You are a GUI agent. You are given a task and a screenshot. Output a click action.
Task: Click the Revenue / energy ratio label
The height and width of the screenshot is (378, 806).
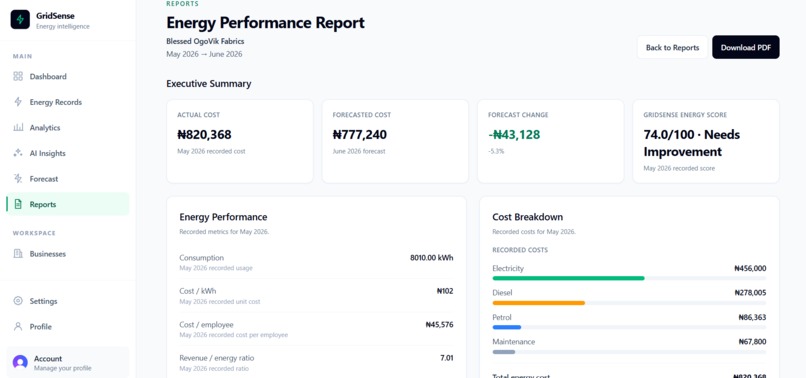point(216,358)
